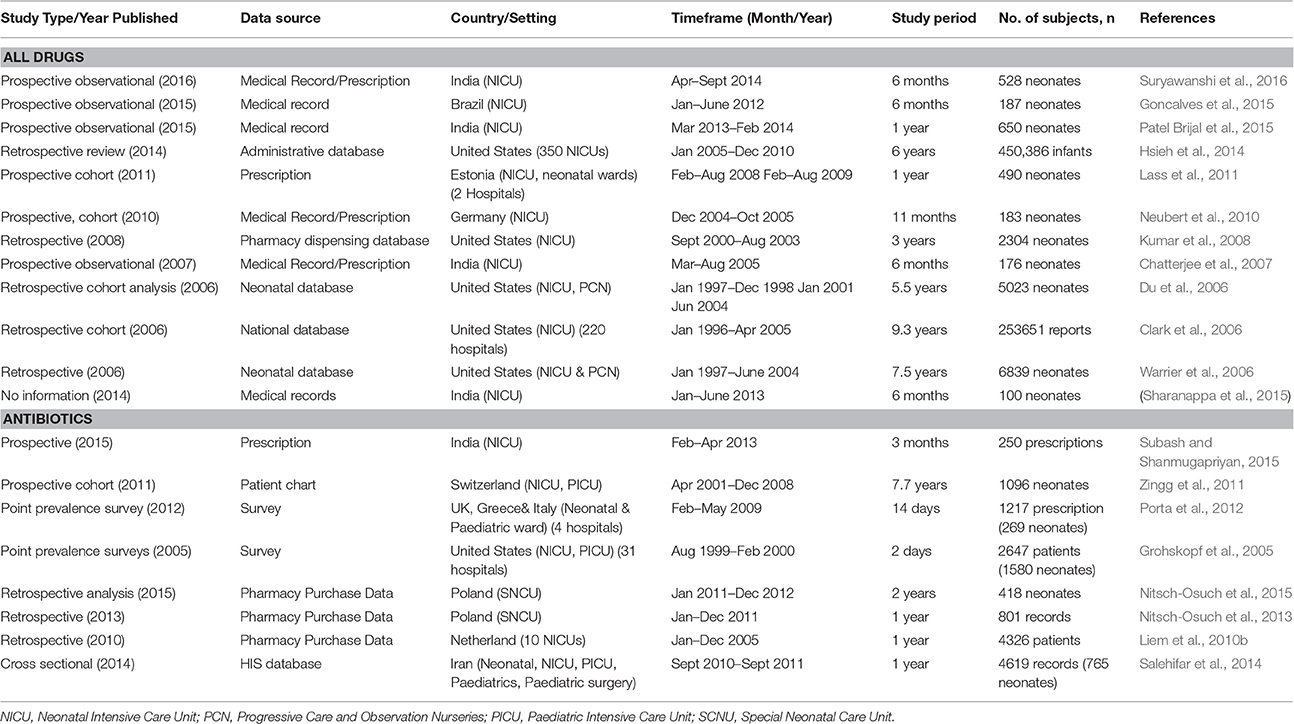Open the Salehifar et al., 2014 reference
The width and height of the screenshot is (1294, 724).
pyautogui.click(x=1201, y=663)
